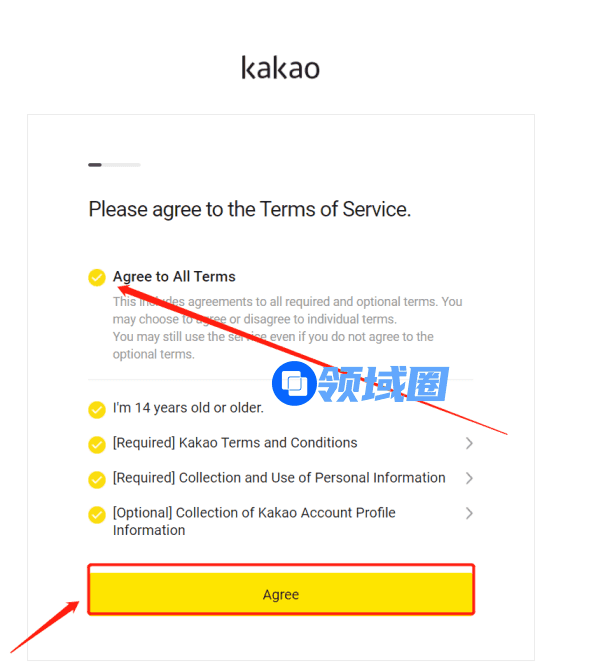The image size is (605, 668).
Task: Click the "I'm 14 years old or older" text
Action: coord(188,408)
